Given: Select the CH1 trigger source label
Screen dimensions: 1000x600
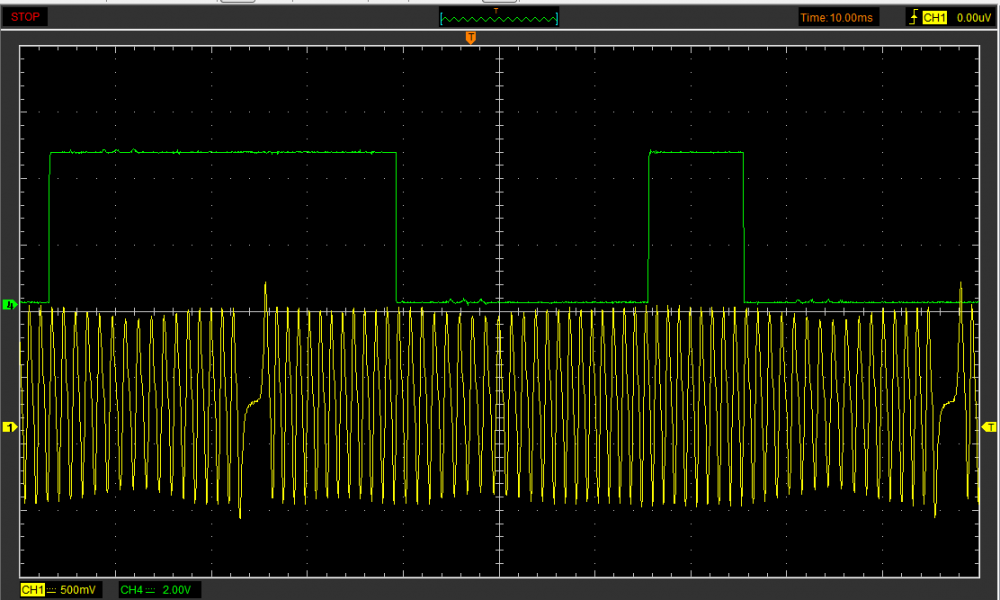Looking at the screenshot, I should click(934, 18).
